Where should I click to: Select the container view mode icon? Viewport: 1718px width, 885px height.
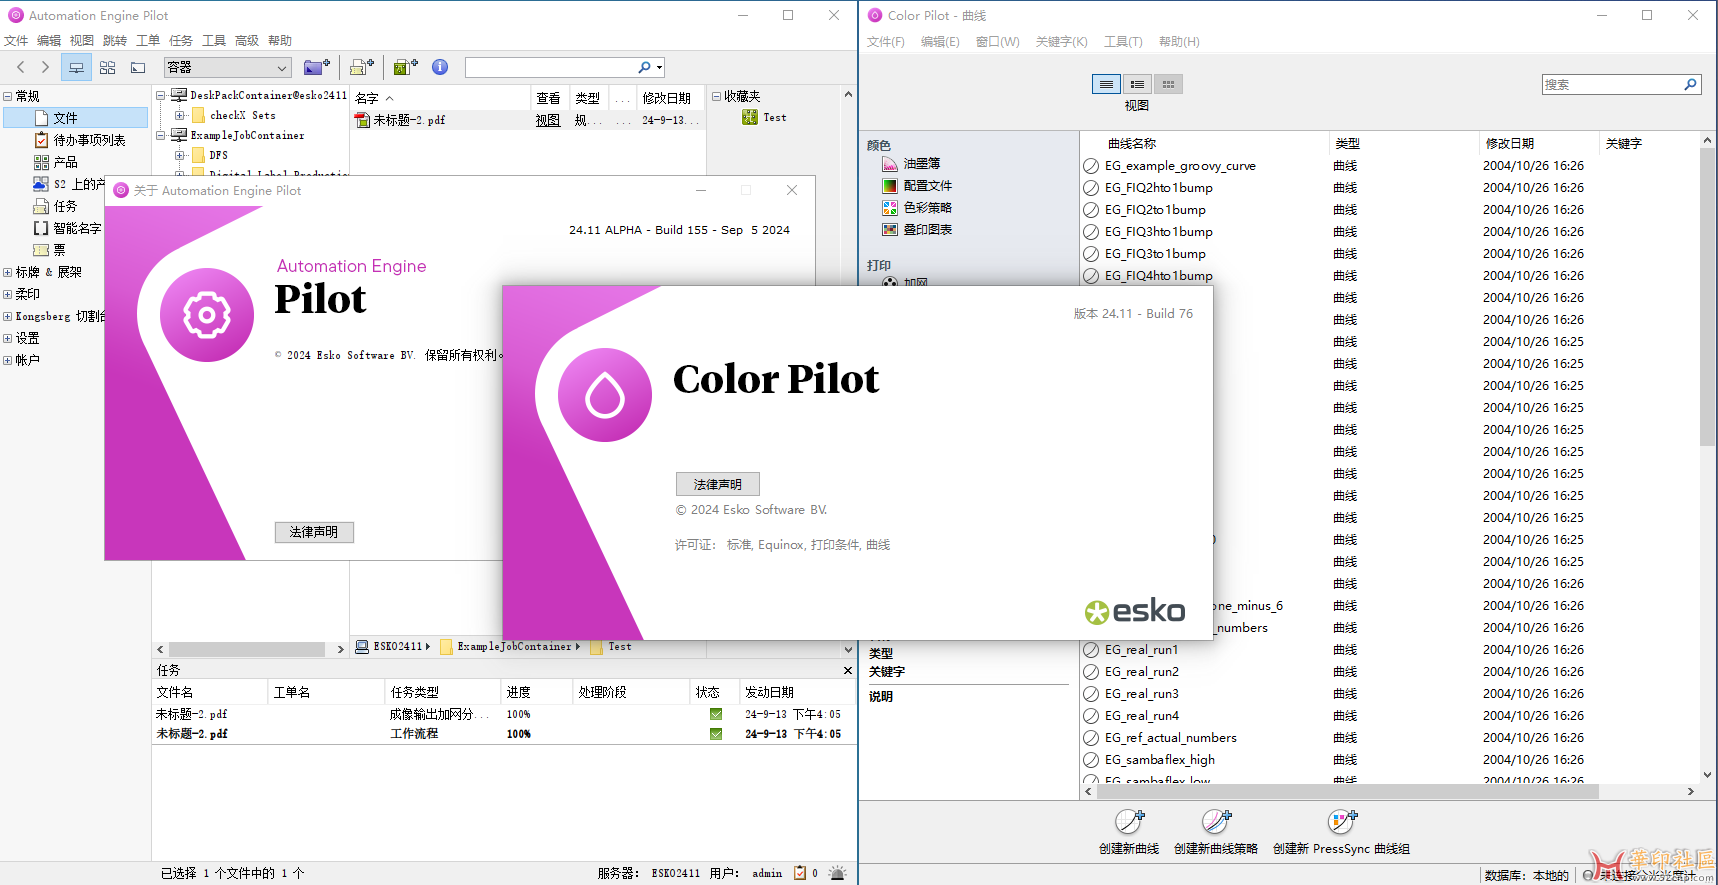point(76,67)
